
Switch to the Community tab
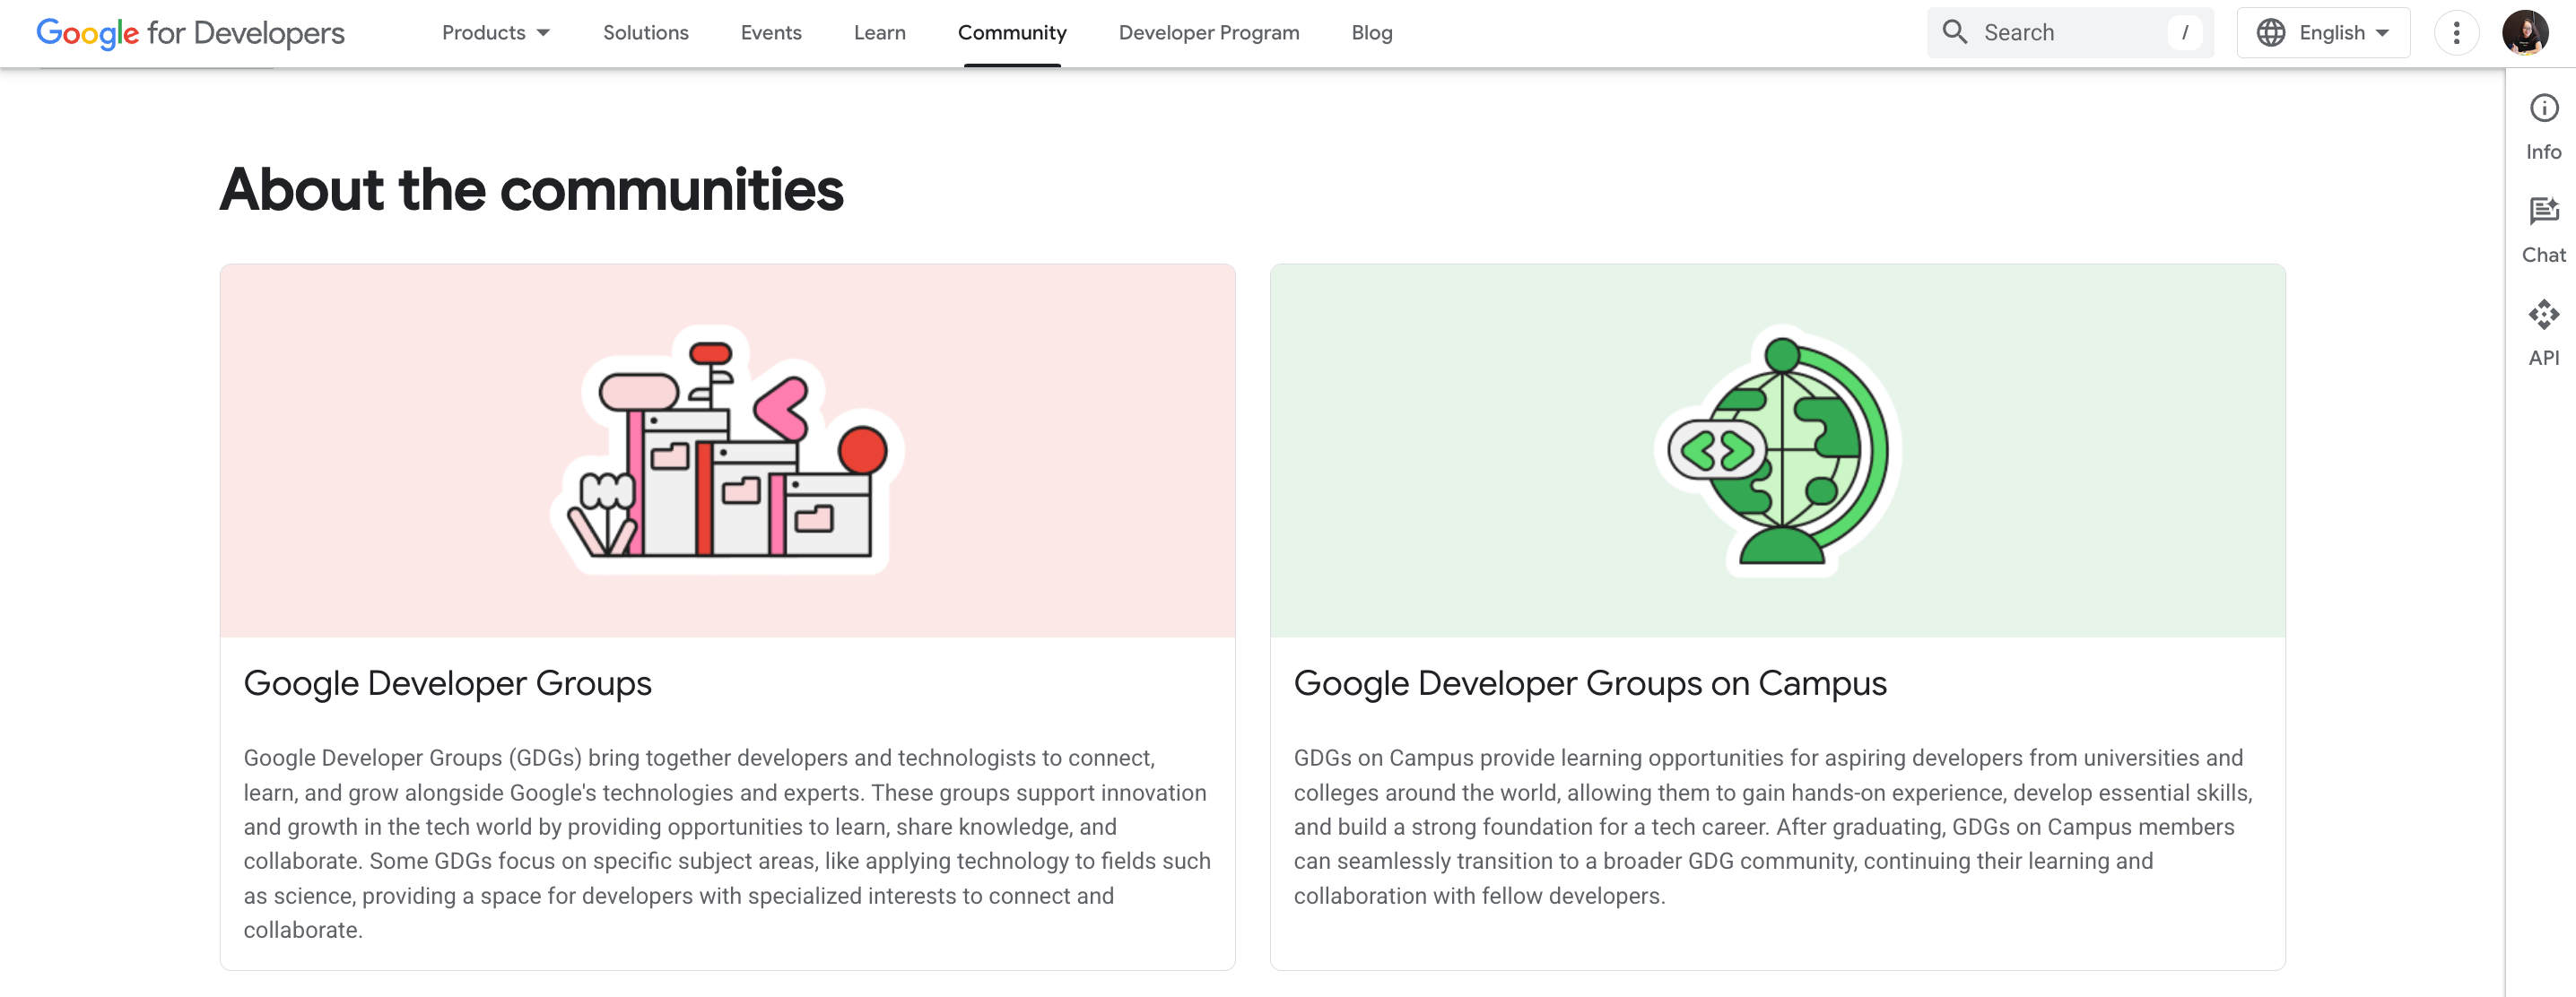point(1011,33)
